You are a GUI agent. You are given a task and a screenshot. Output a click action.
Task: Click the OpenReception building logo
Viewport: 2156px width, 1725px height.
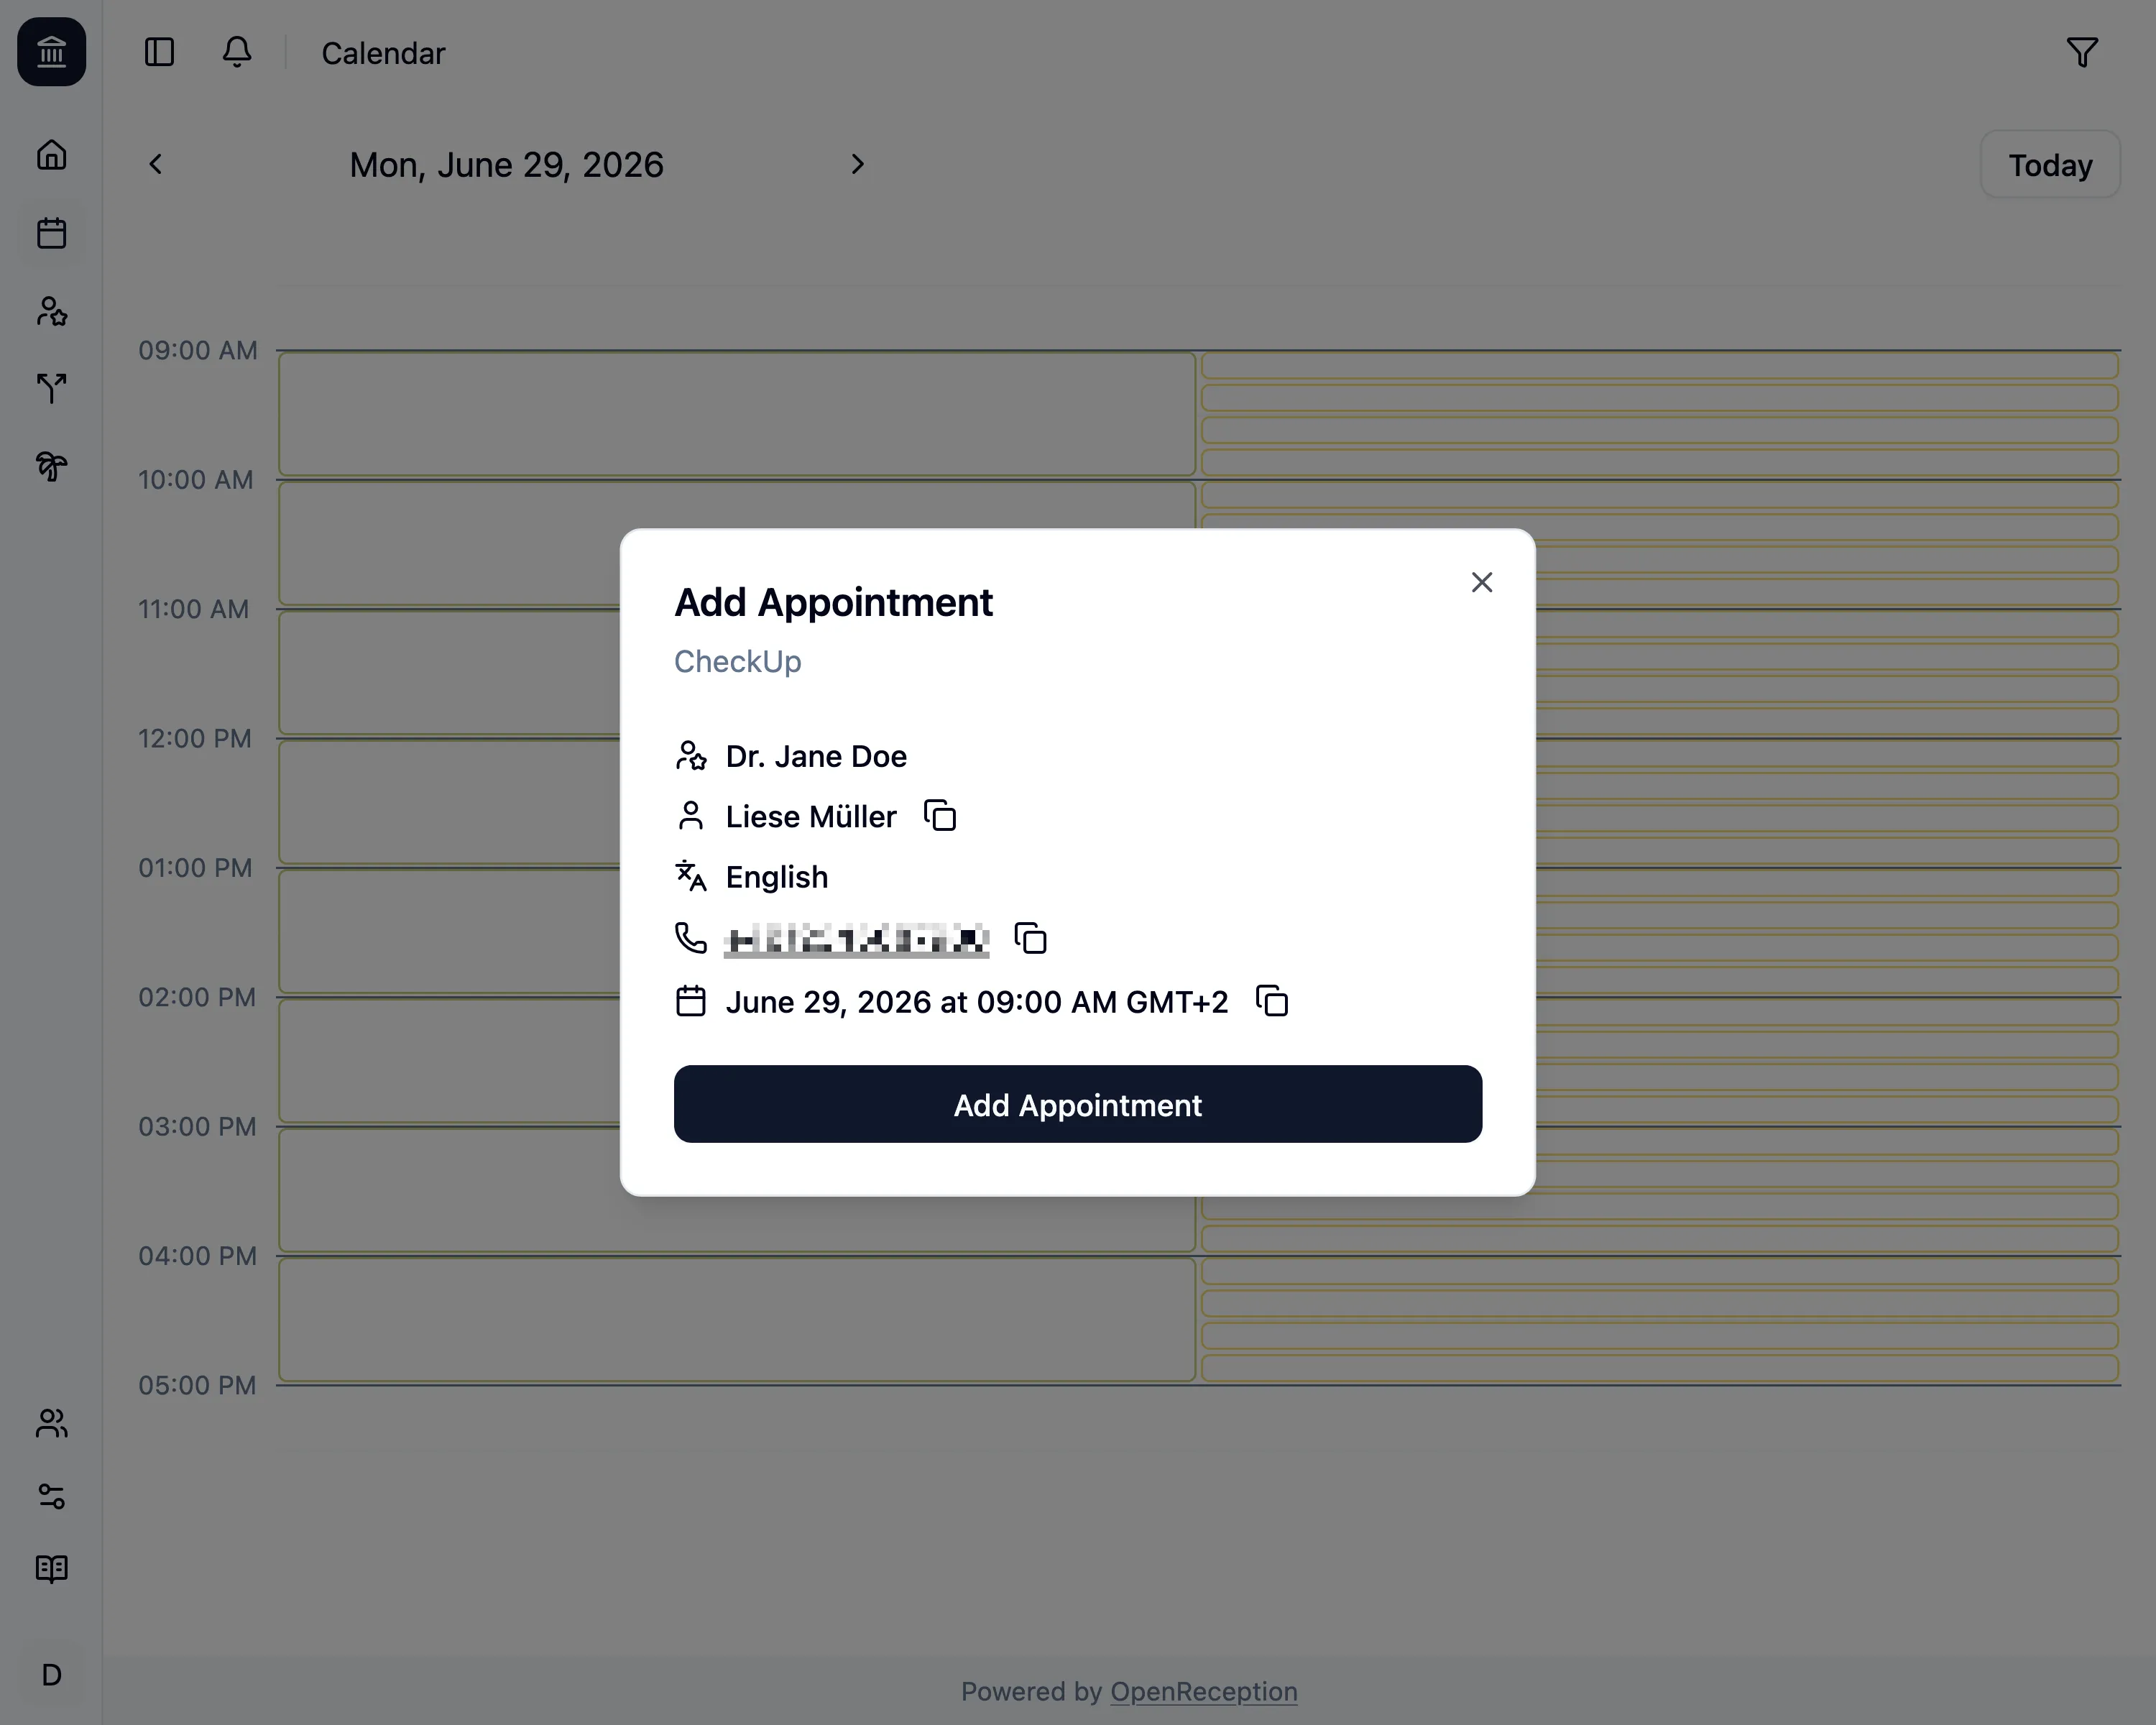51,52
